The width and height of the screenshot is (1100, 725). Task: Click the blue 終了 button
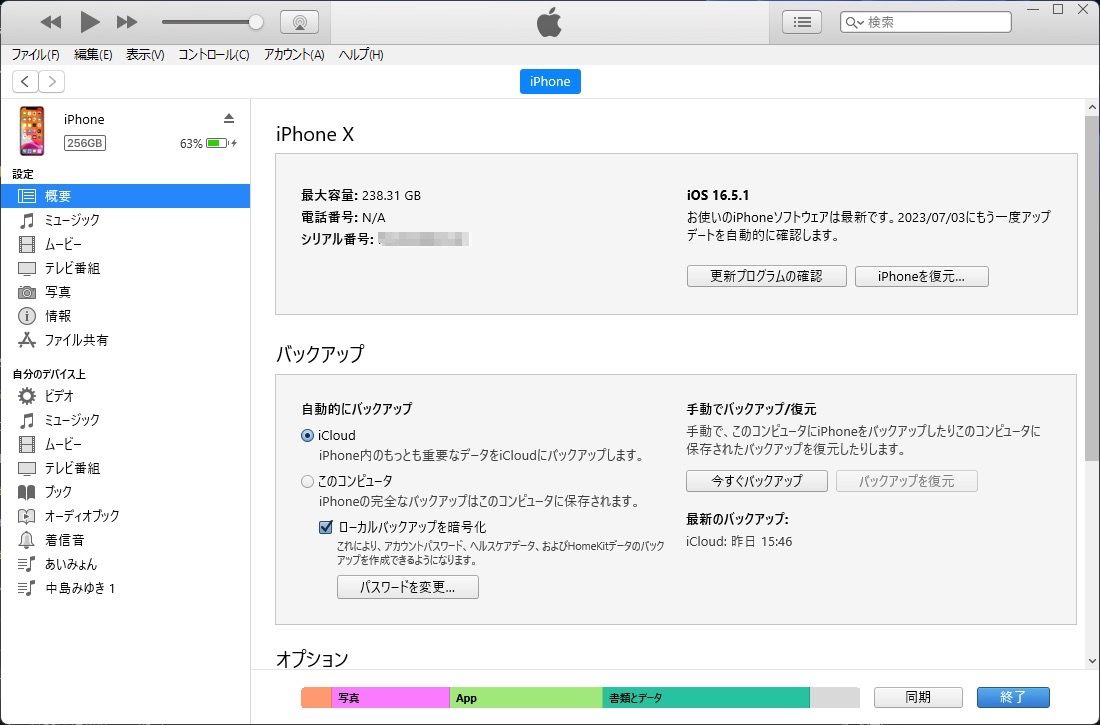(1013, 697)
